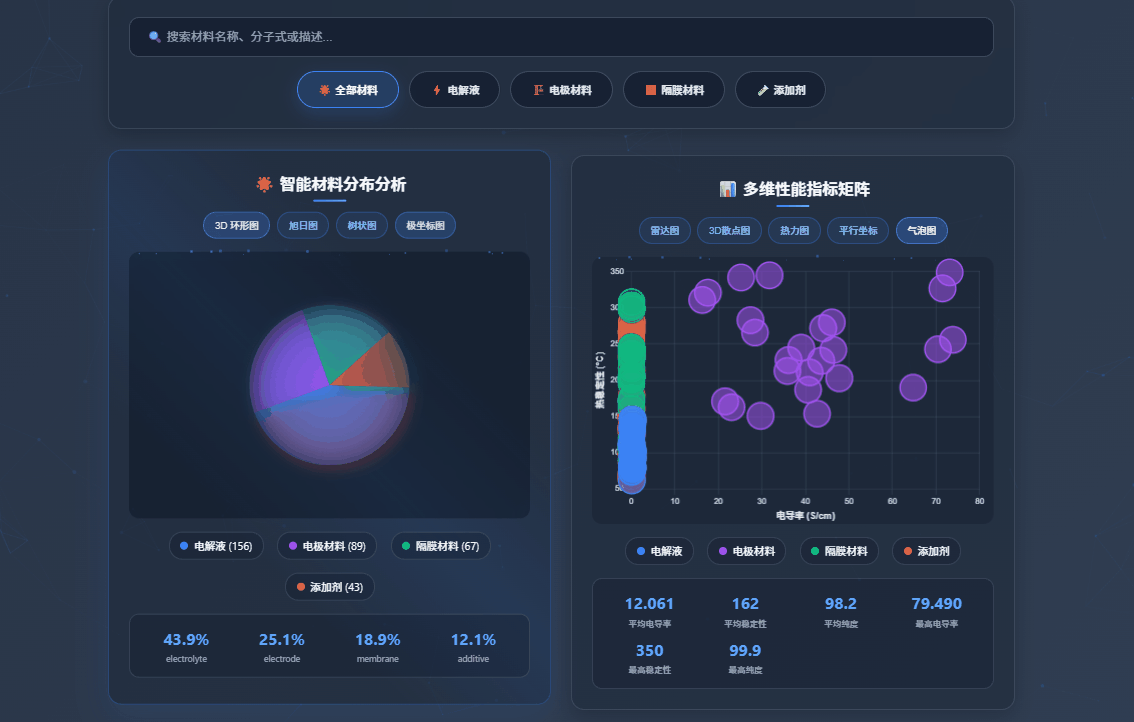Image resolution: width=1134 pixels, height=722 pixels.
Task: Toggle 隔膜材料 legend under the bubble chart
Action: 839,551
